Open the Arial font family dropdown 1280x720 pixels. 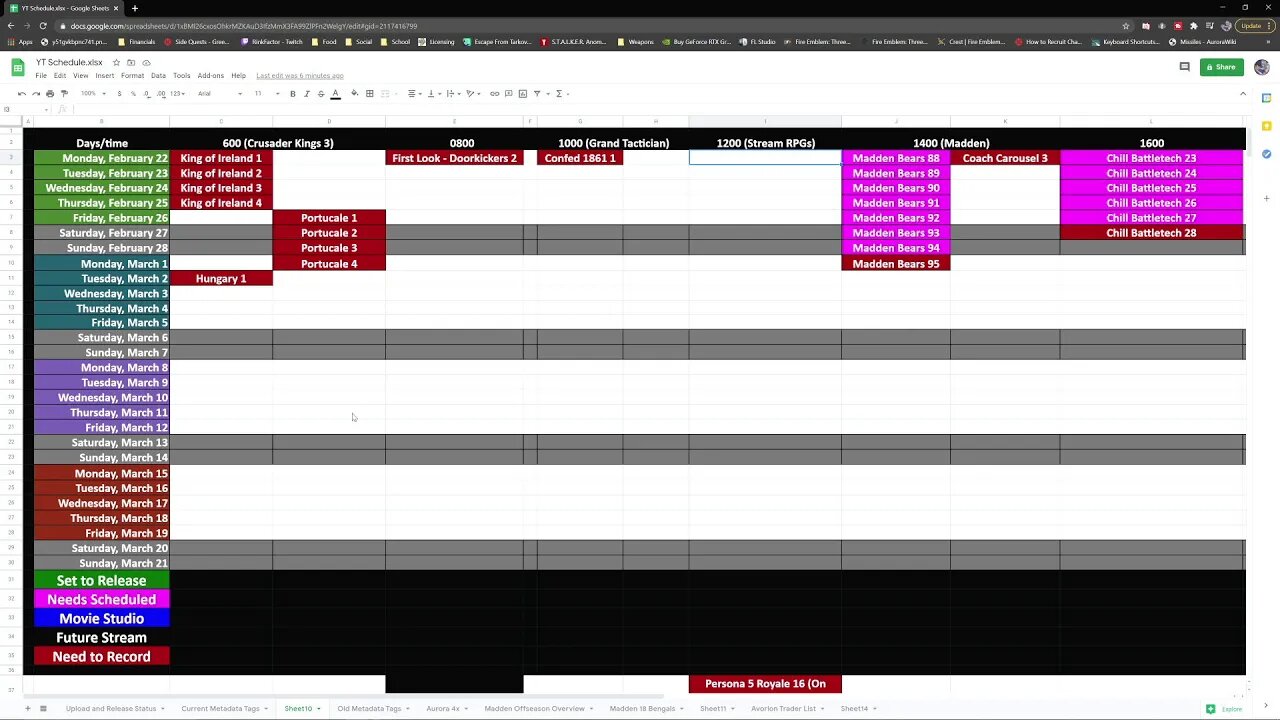click(220, 93)
